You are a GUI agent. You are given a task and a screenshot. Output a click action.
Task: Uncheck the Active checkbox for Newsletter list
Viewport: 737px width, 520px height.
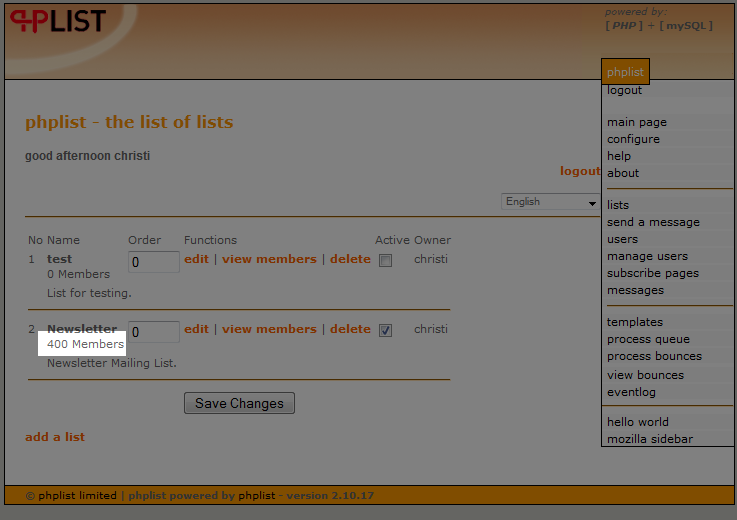(x=385, y=331)
